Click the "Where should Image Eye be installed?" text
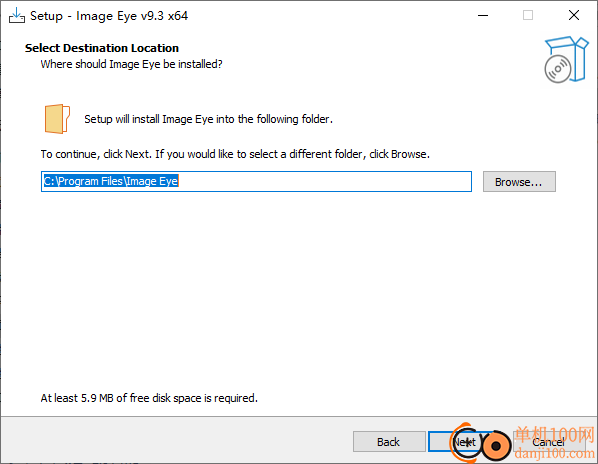This screenshot has height=464, width=598. tap(131, 64)
